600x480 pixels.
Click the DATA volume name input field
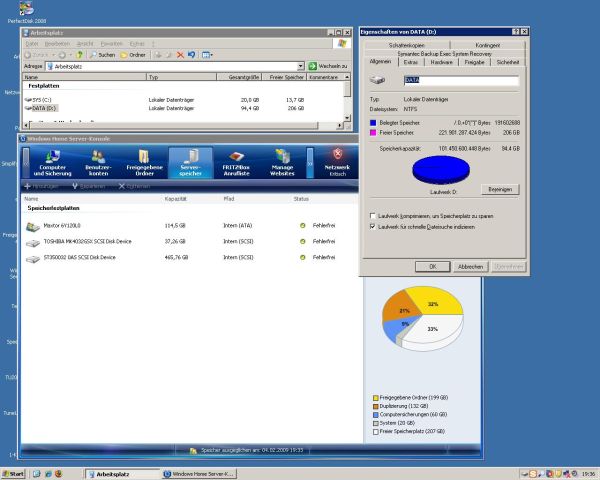pos(461,80)
